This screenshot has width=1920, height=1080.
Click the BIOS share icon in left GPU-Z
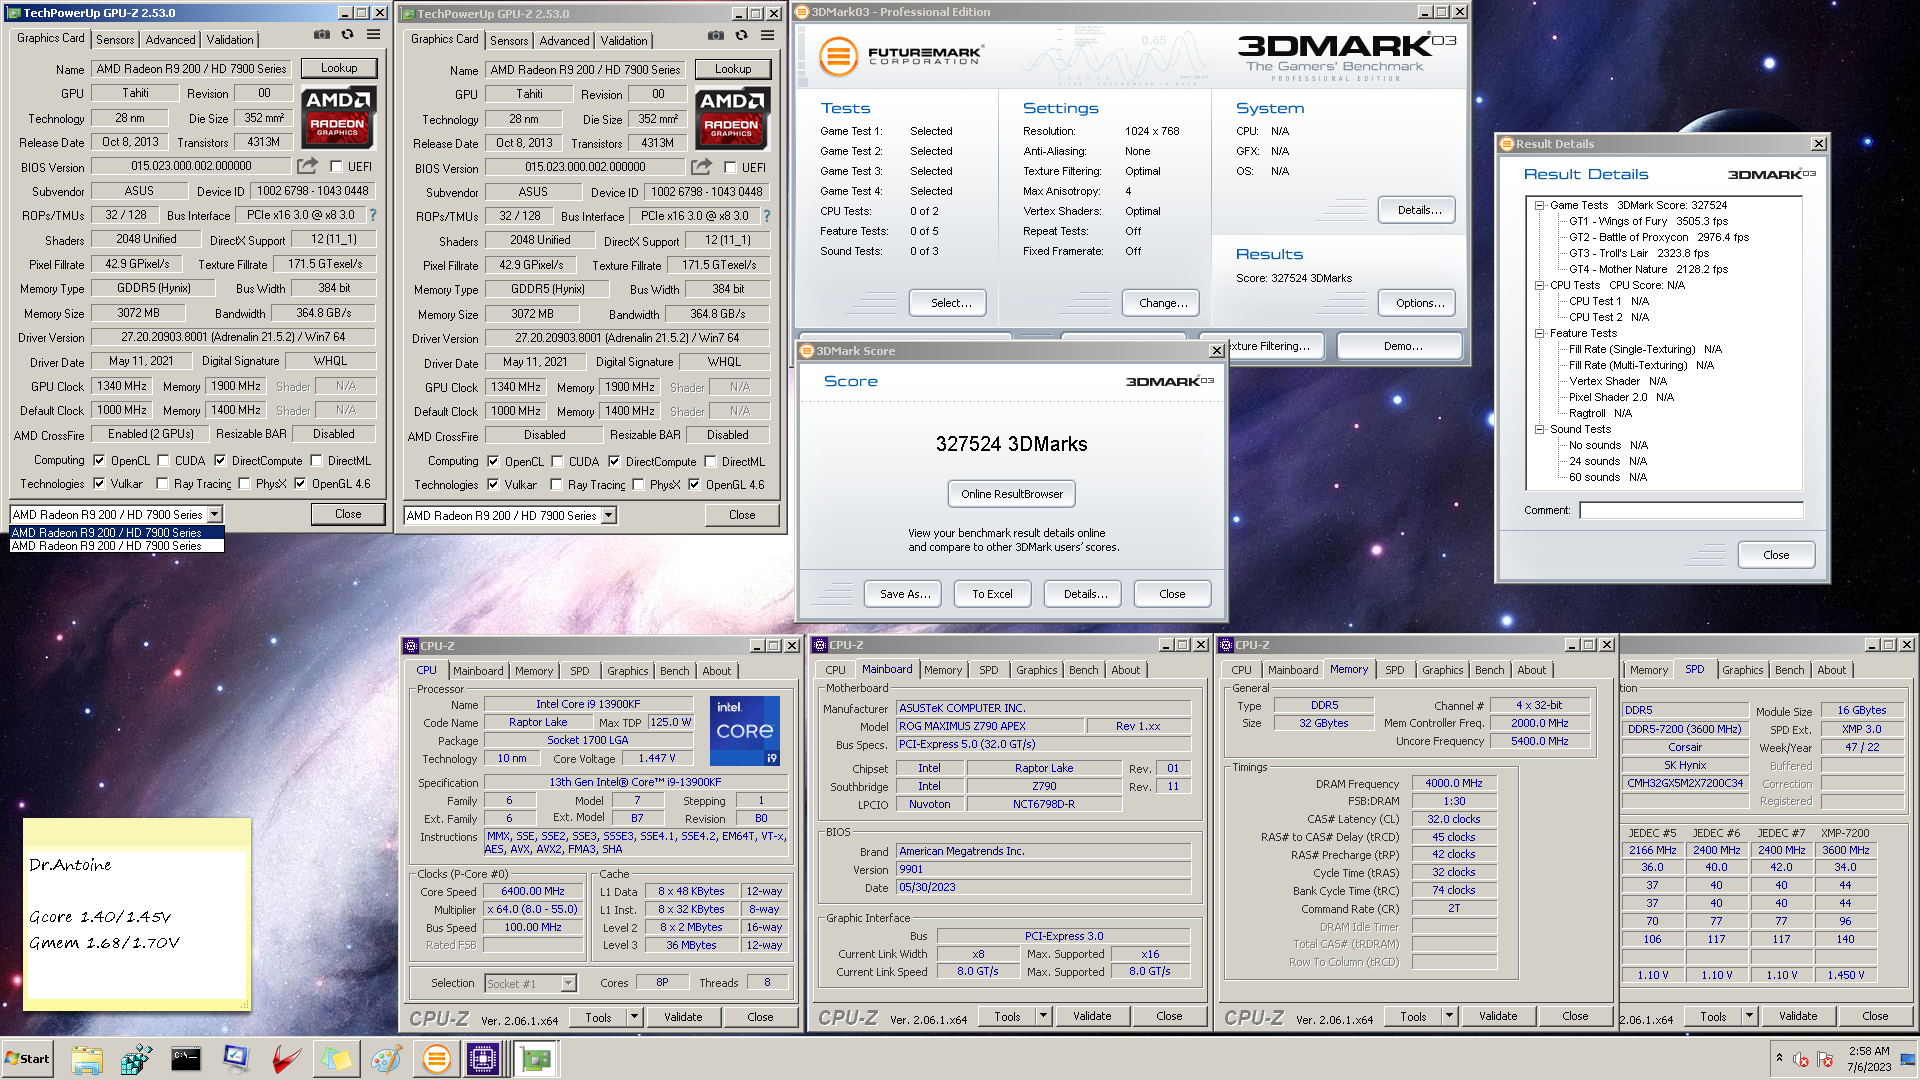(x=308, y=166)
